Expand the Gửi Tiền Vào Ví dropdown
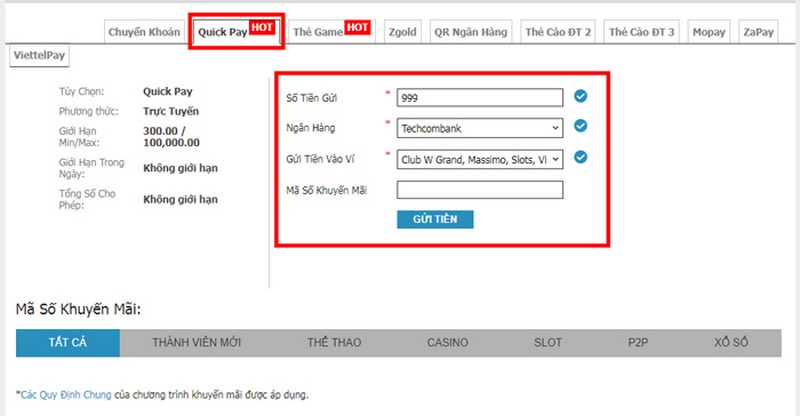Image resolution: width=800 pixels, height=416 pixels. pyautogui.click(x=480, y=159)
